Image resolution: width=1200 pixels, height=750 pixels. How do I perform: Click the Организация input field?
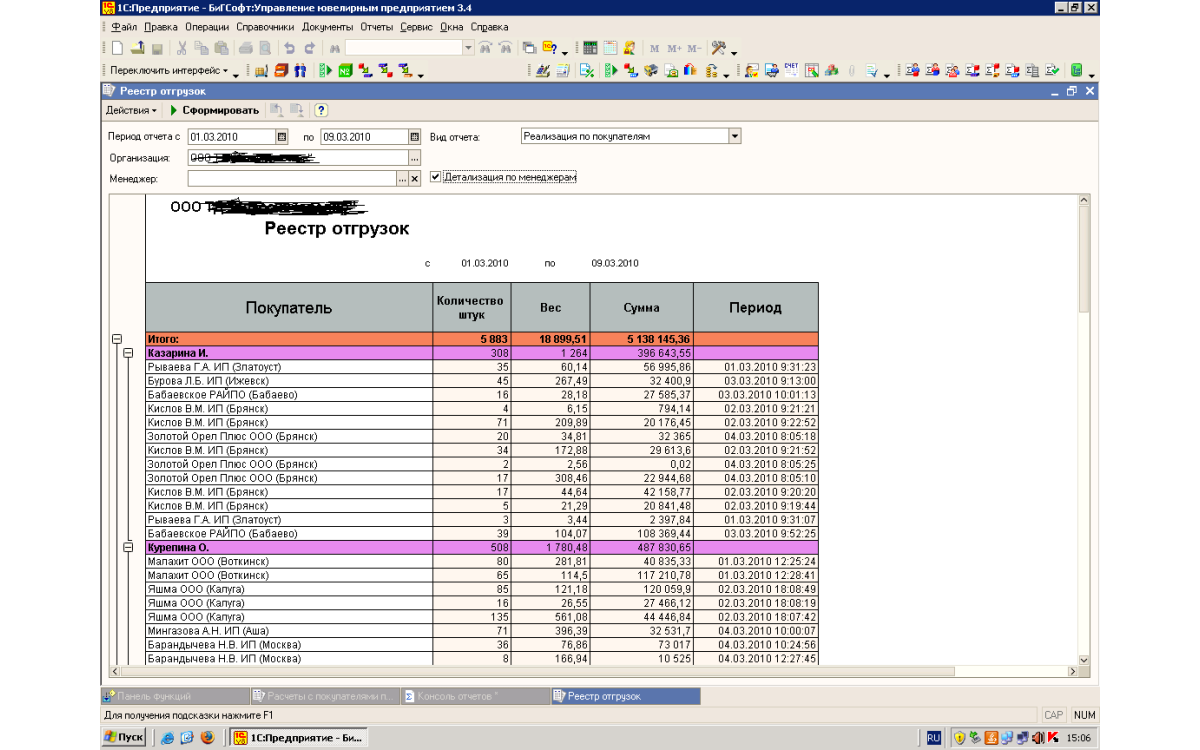point(297,158)
